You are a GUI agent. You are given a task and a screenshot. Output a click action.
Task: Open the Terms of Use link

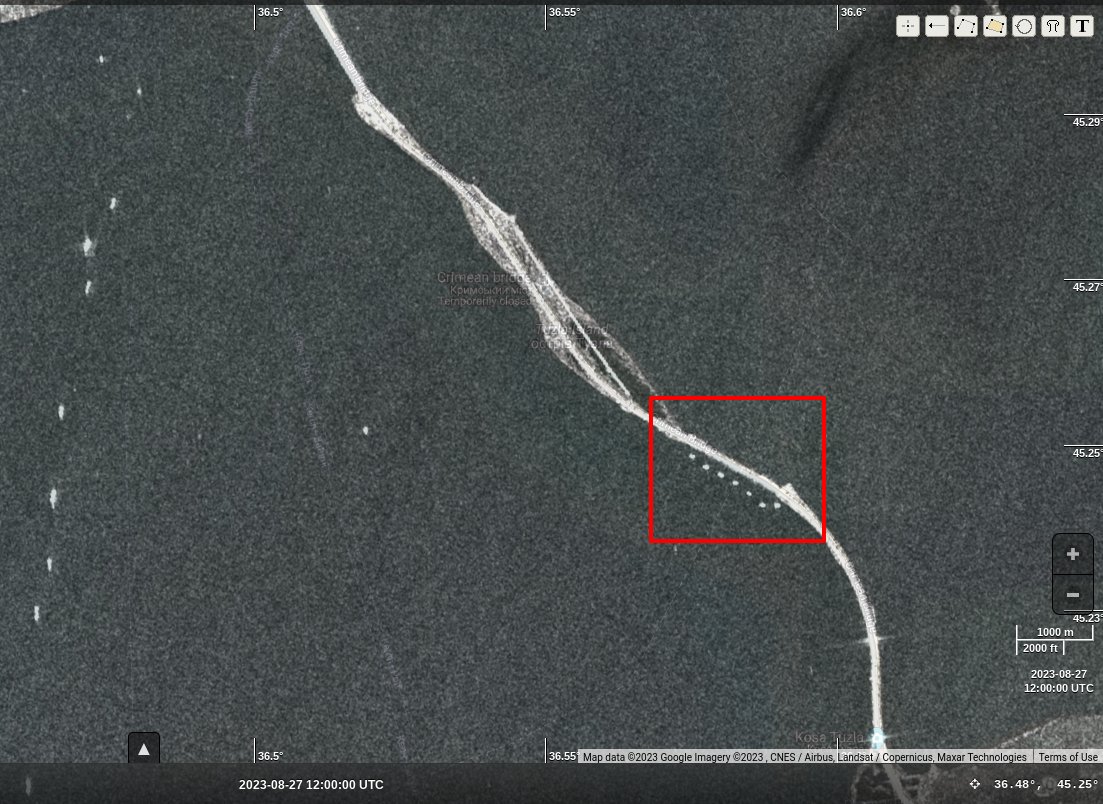[x=1067, y=757]
